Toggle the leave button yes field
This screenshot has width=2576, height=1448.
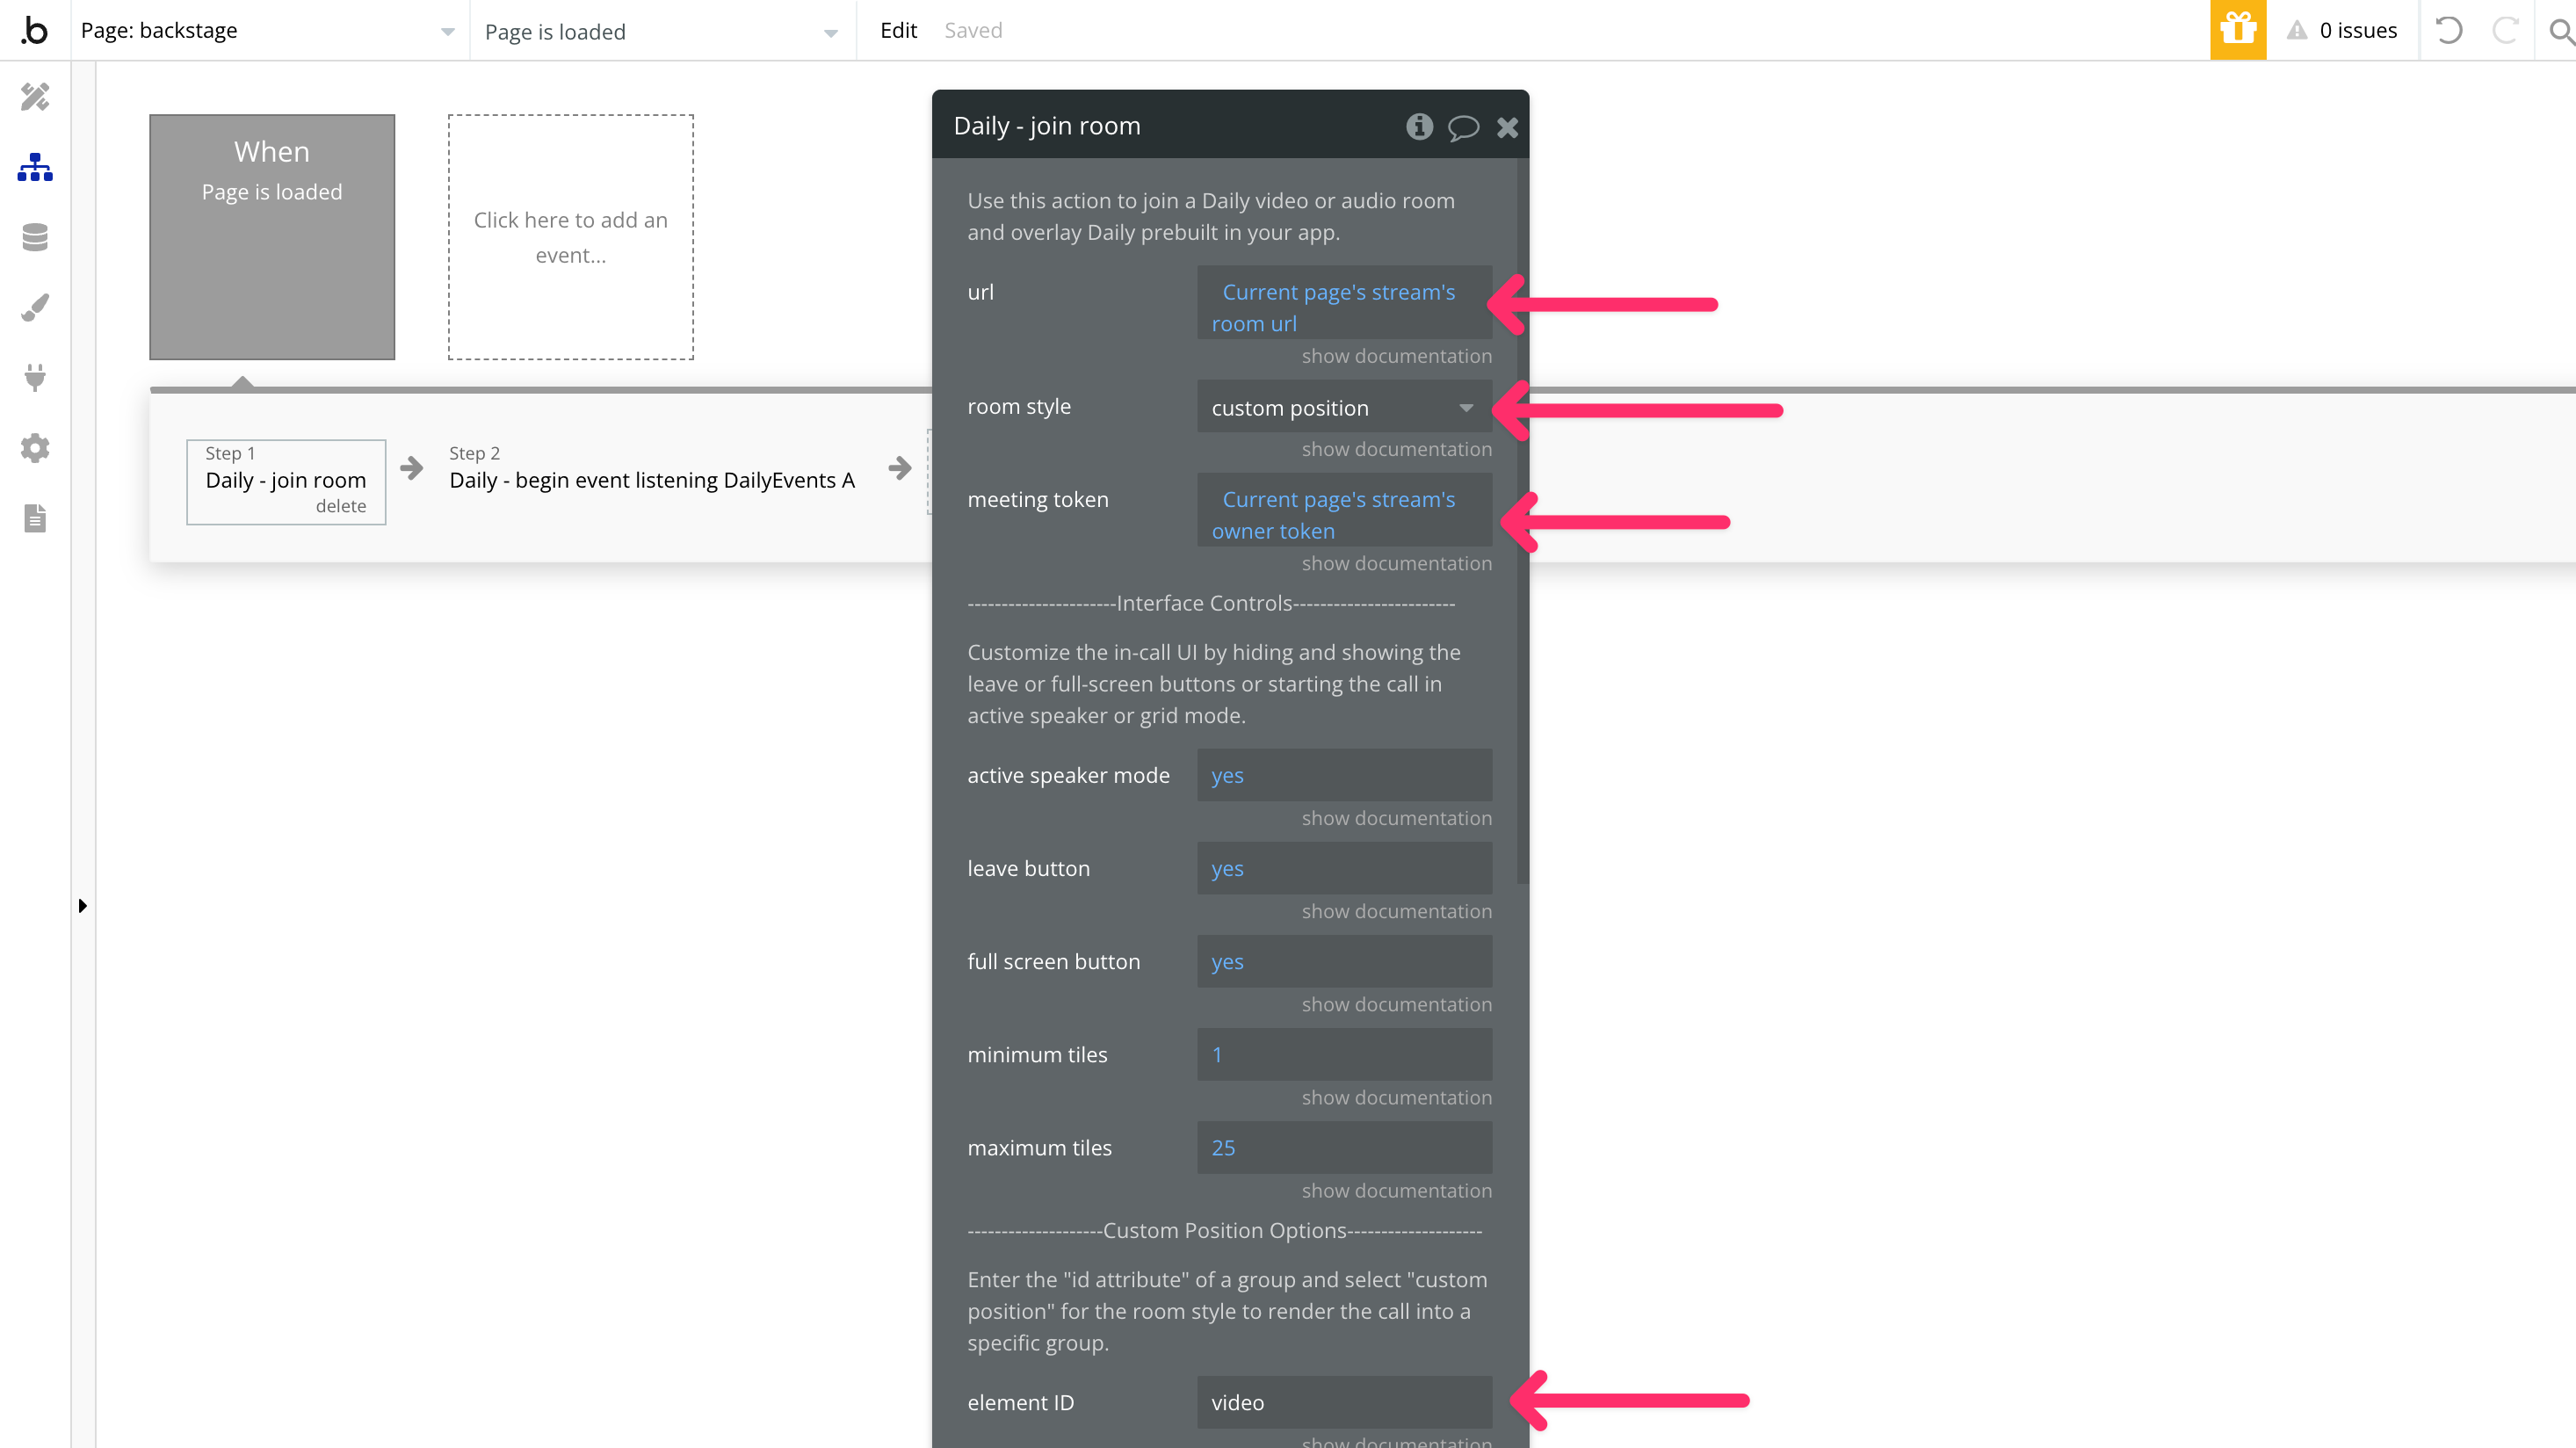point(1343,868)
